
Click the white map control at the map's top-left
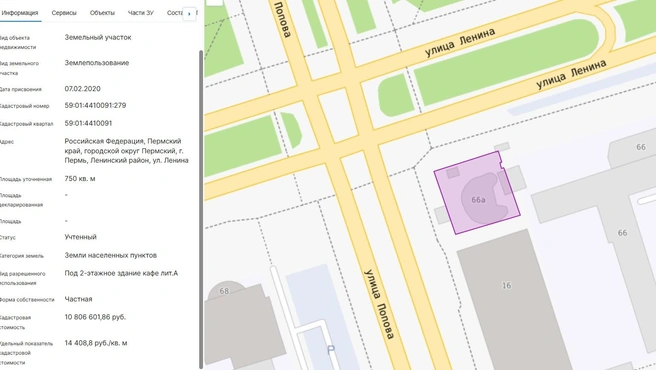(215, 3)
